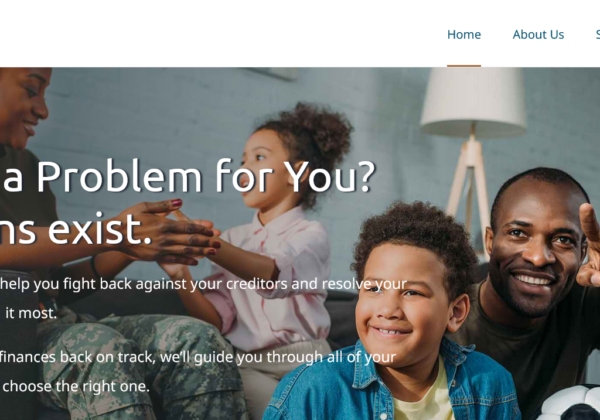Click the white lamp shade in hero photo
Viewport: 600px width, 420px height.
click(473, 103)
